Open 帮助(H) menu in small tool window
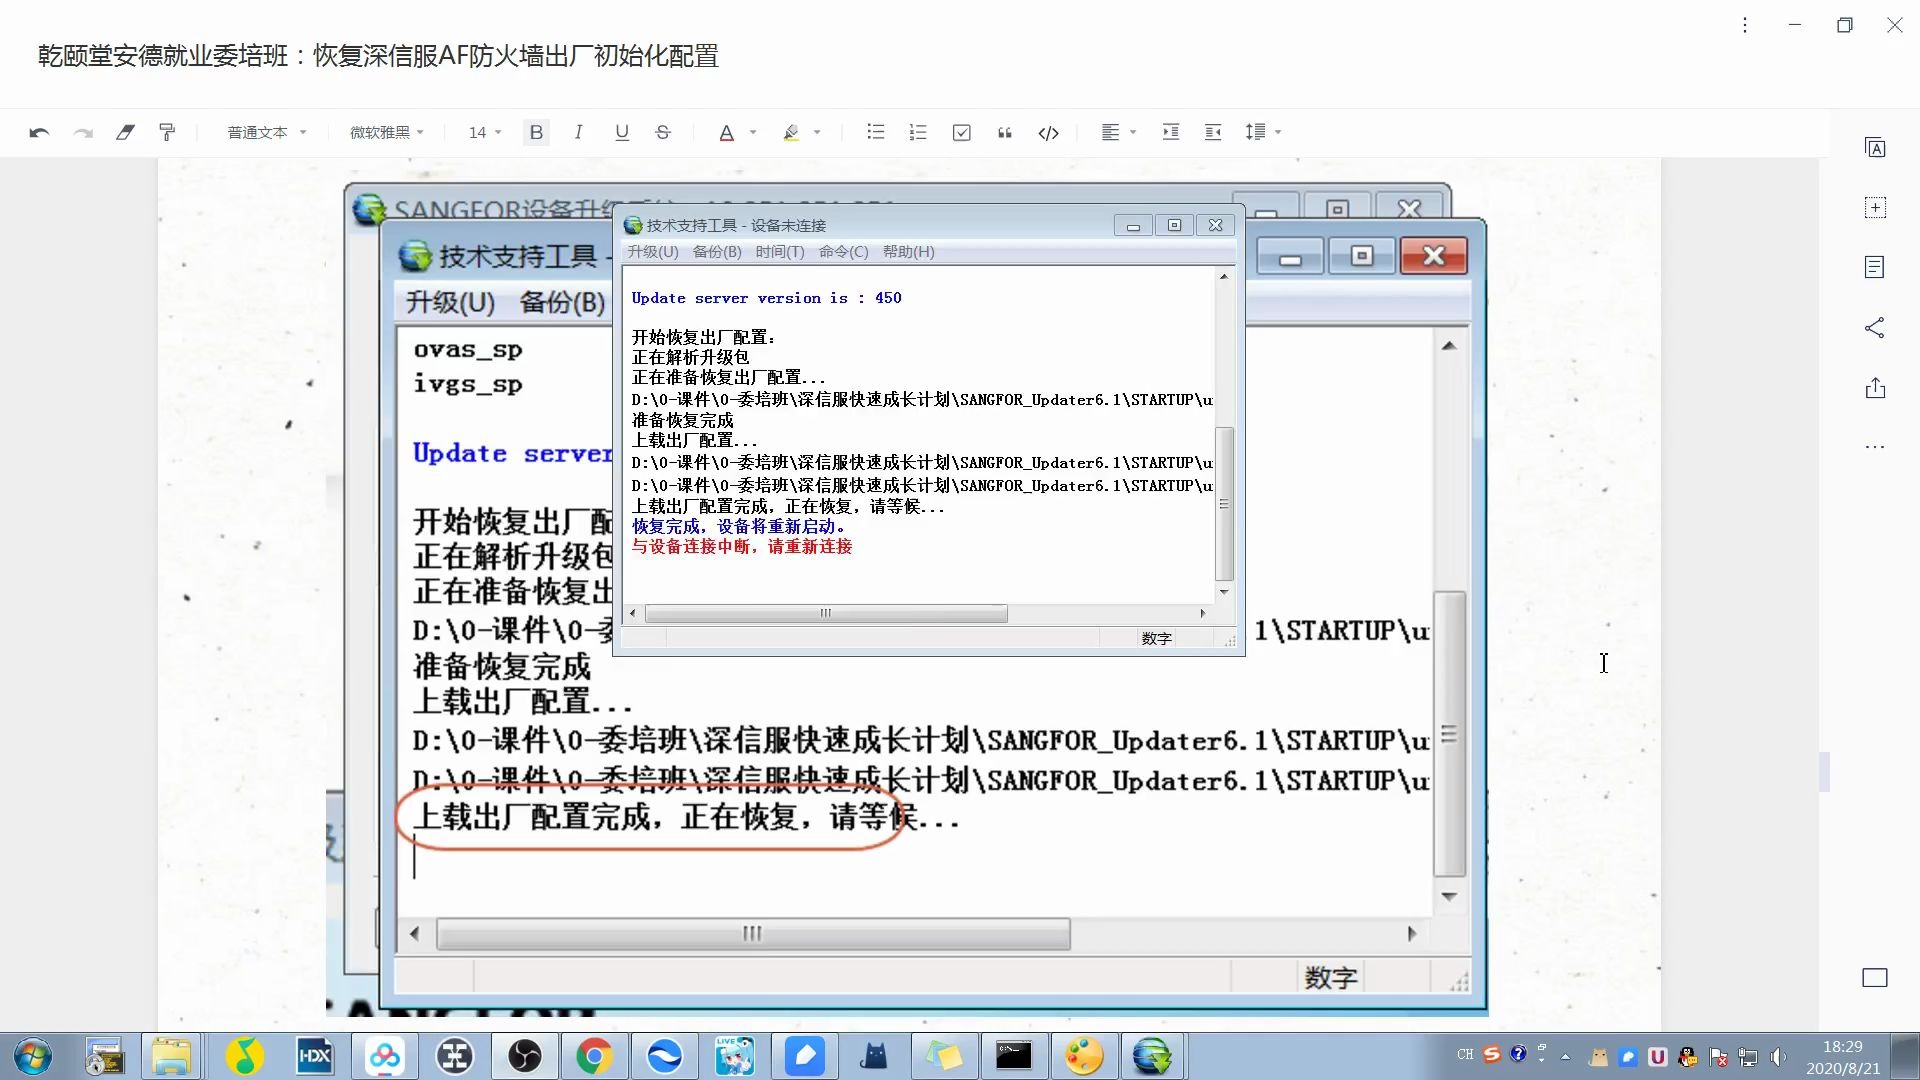Screen dimensions: 1920x1080 click(908, 252)
